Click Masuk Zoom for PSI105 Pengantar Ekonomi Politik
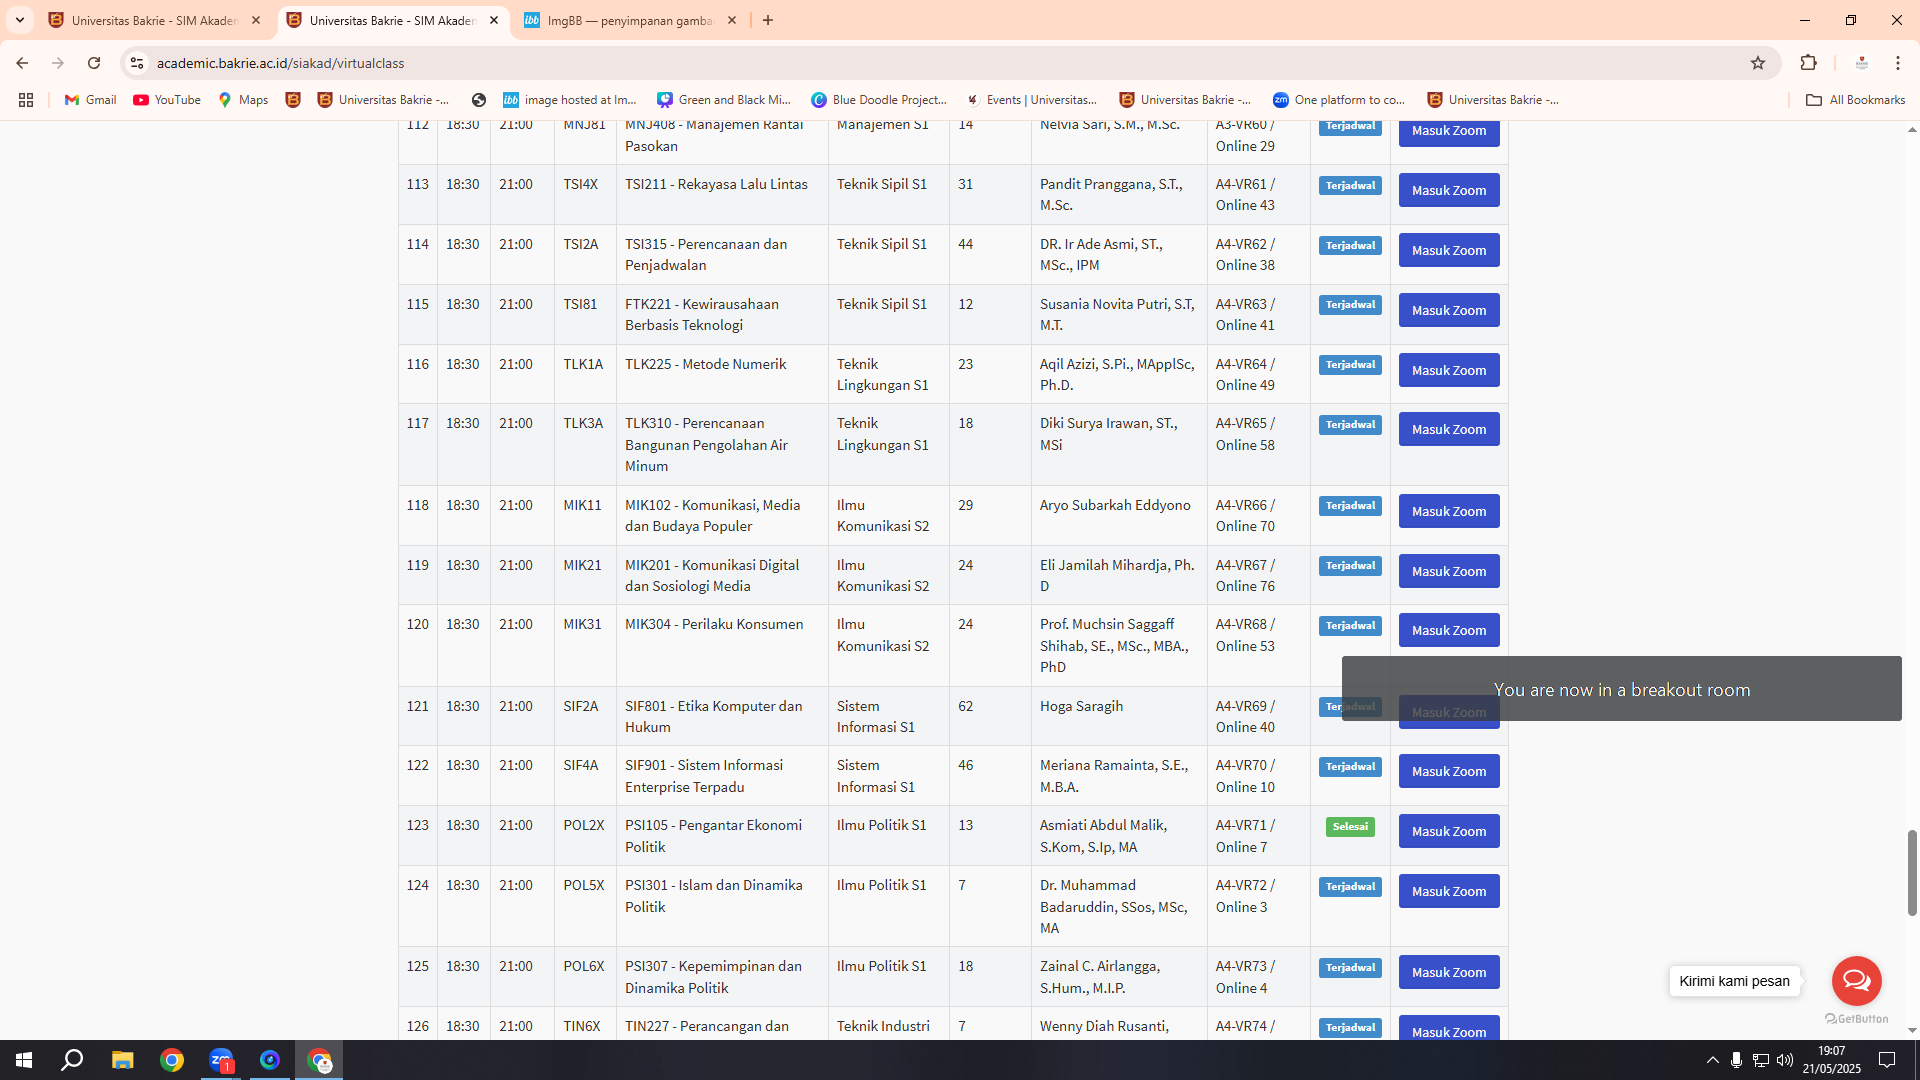 click(x=1449, y=831)
